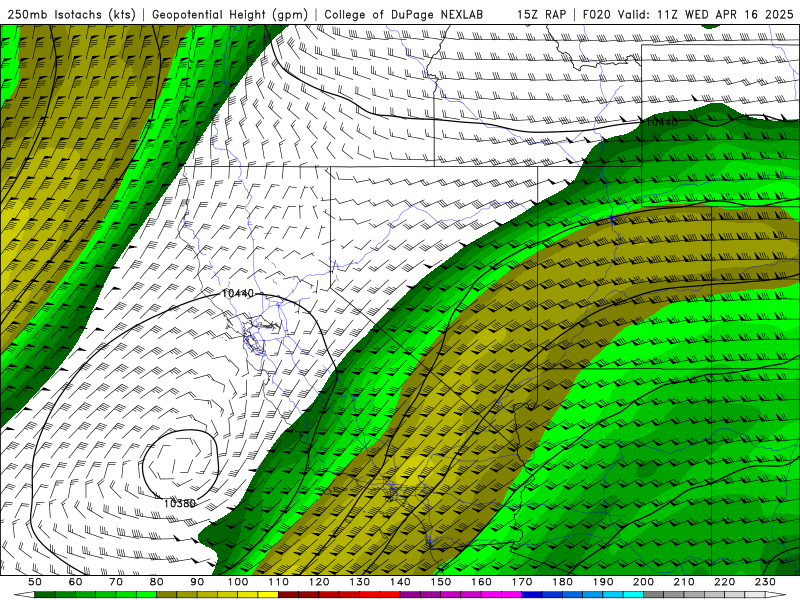
Task: Click the 90 value on the color scale
Action: [x=197, y=582]
